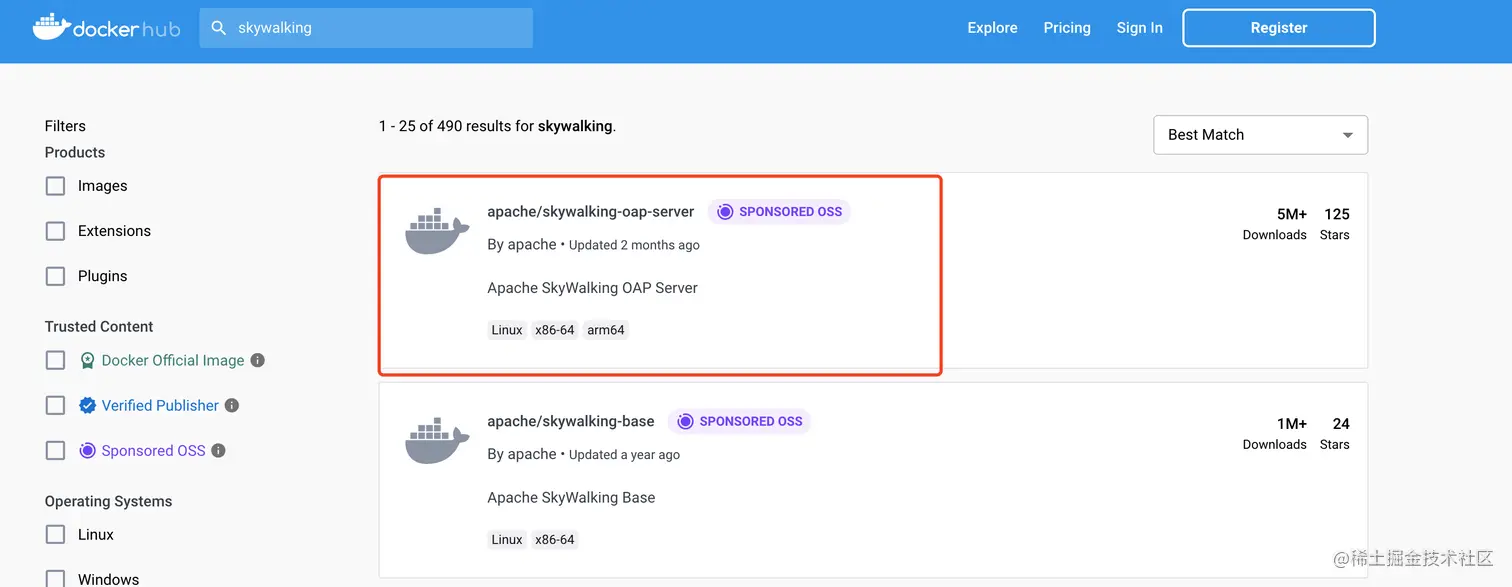
Task: Click whale image icon for skywalking-base
Action: (x=437, y=442)
